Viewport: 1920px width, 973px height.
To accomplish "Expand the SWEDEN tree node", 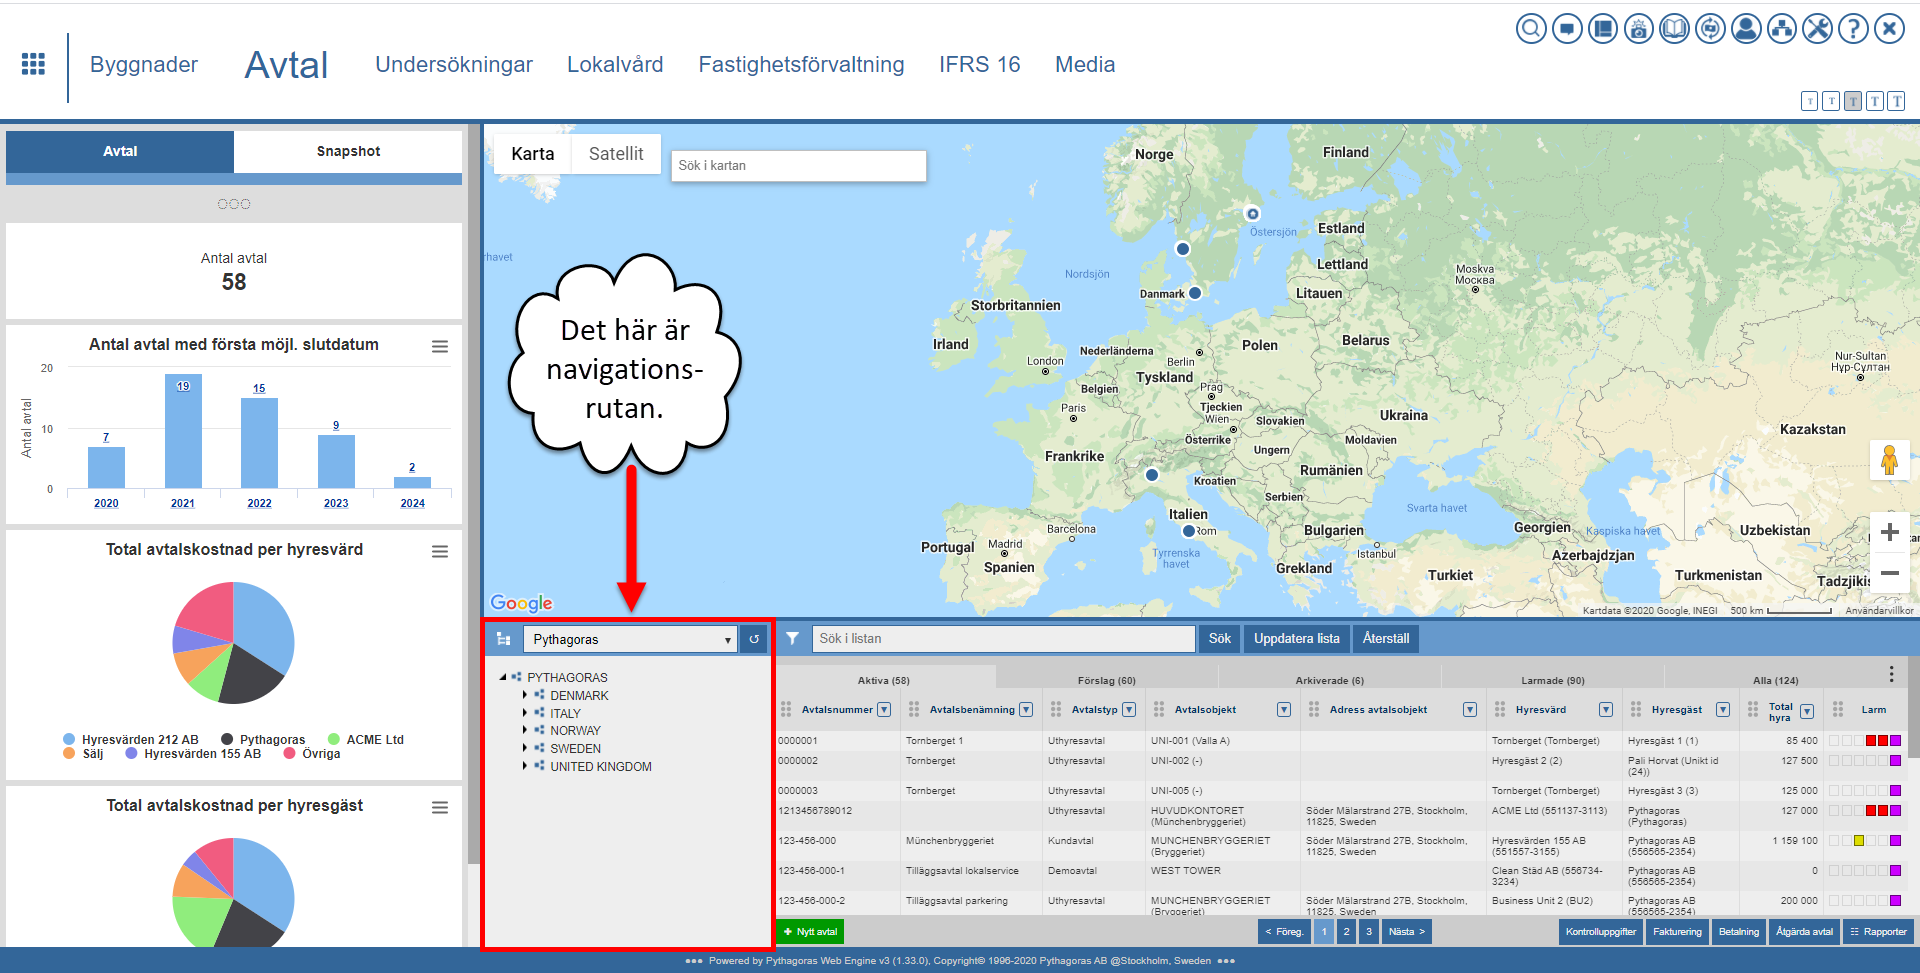I will pyautogui.click(x=525, y=748).
